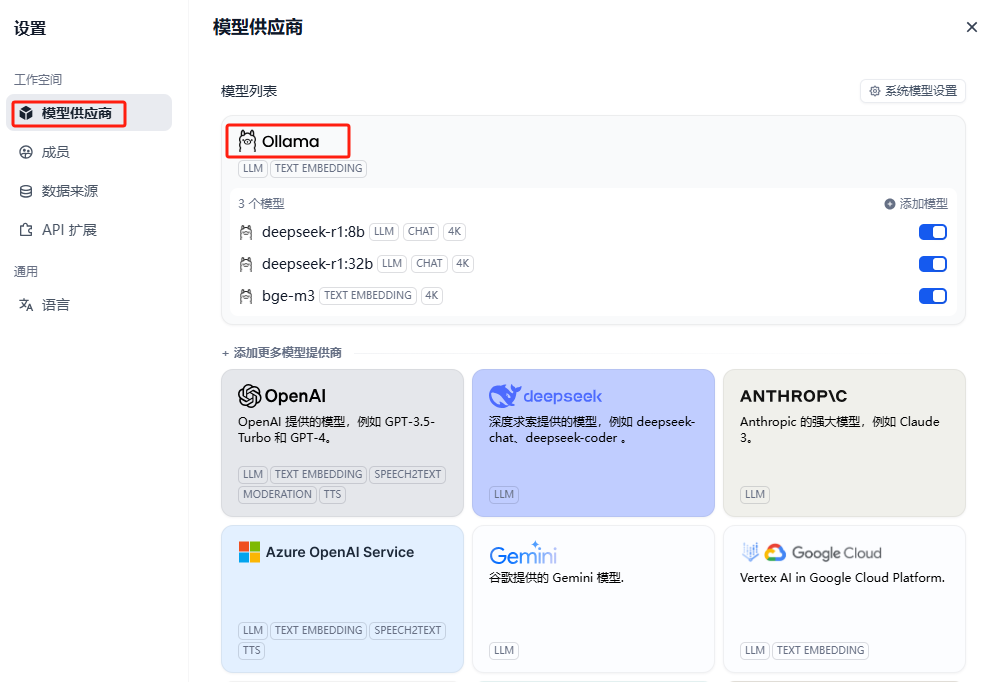Click the 4K tag on deepseek-r1:32b
The width and height of the screenshot is (995, 682).
(463, 263)
